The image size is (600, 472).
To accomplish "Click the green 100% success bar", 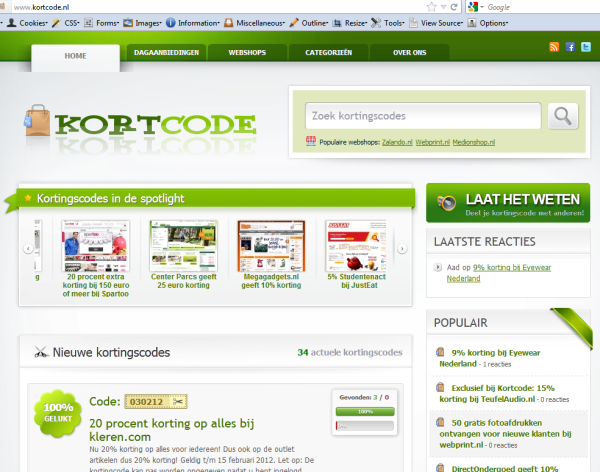I will (x=365, y=412).
